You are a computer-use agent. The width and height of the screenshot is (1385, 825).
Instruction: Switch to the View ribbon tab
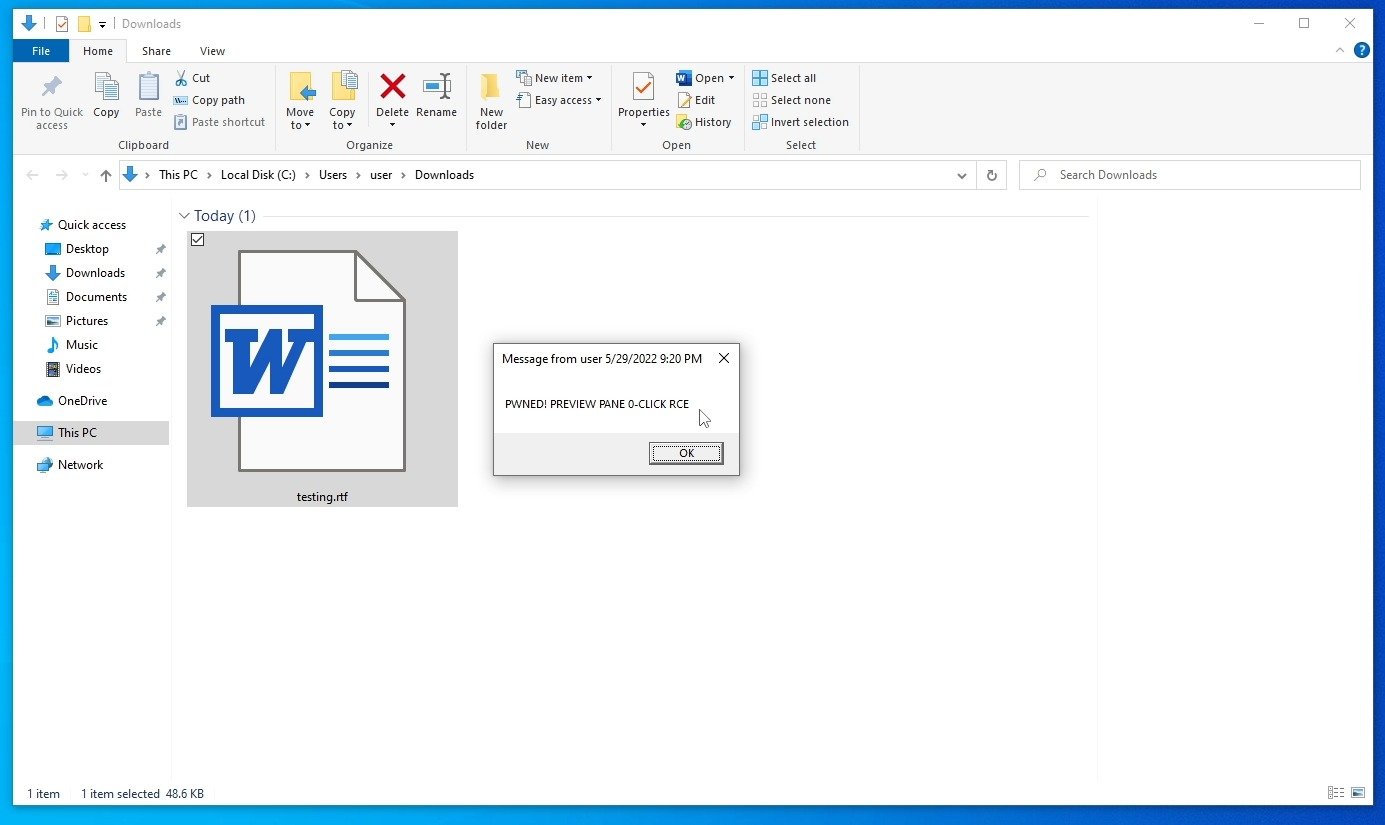[212, 51]
